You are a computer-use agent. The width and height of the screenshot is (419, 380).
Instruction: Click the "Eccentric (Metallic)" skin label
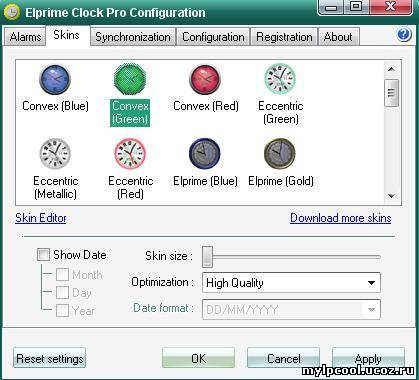click(x=55, y=187)
